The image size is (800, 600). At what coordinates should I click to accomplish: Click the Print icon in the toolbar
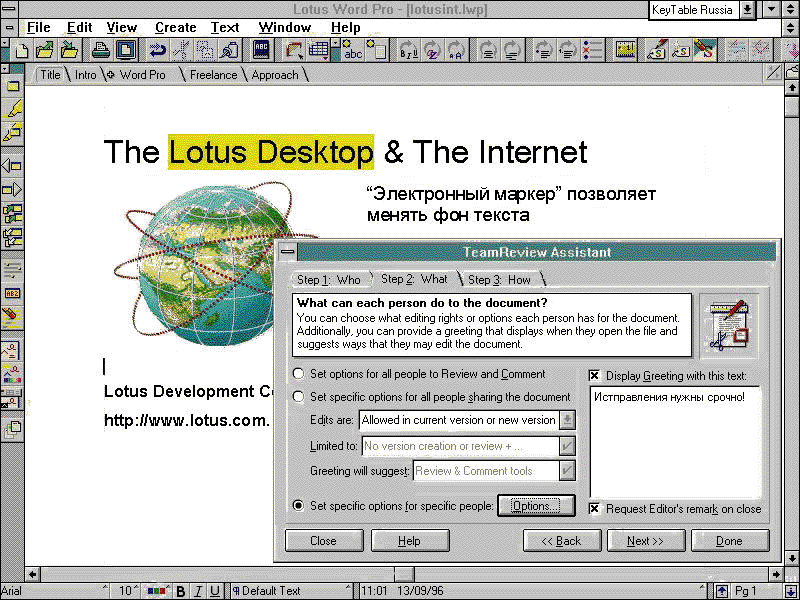[101, 51]
